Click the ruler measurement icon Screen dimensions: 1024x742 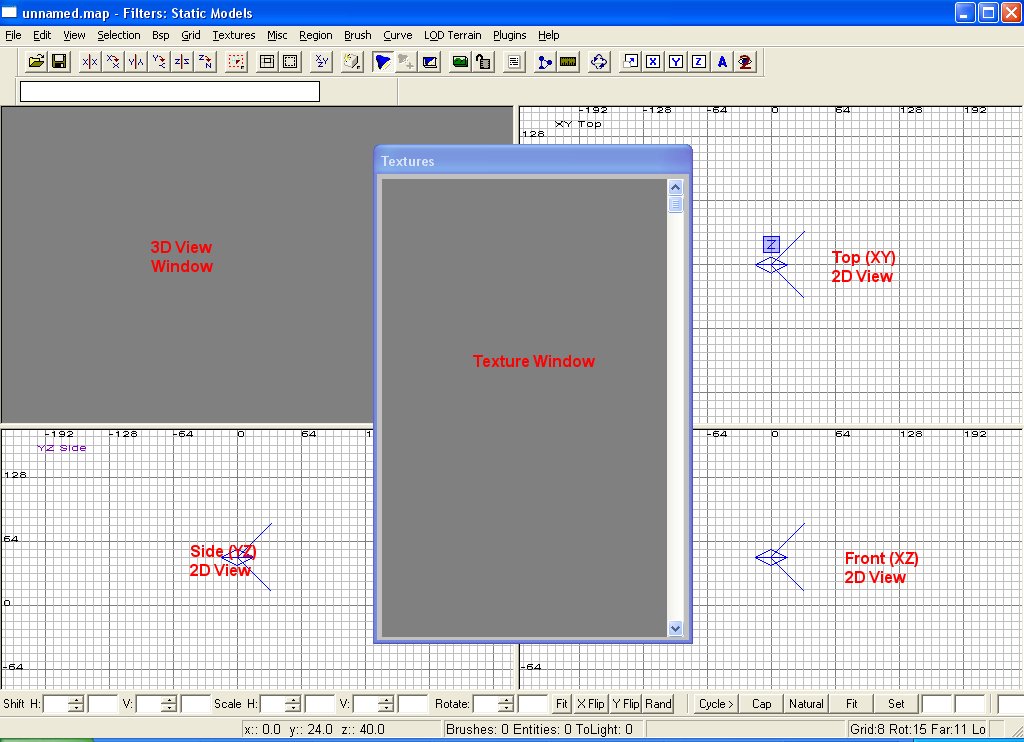click(568, 62)
